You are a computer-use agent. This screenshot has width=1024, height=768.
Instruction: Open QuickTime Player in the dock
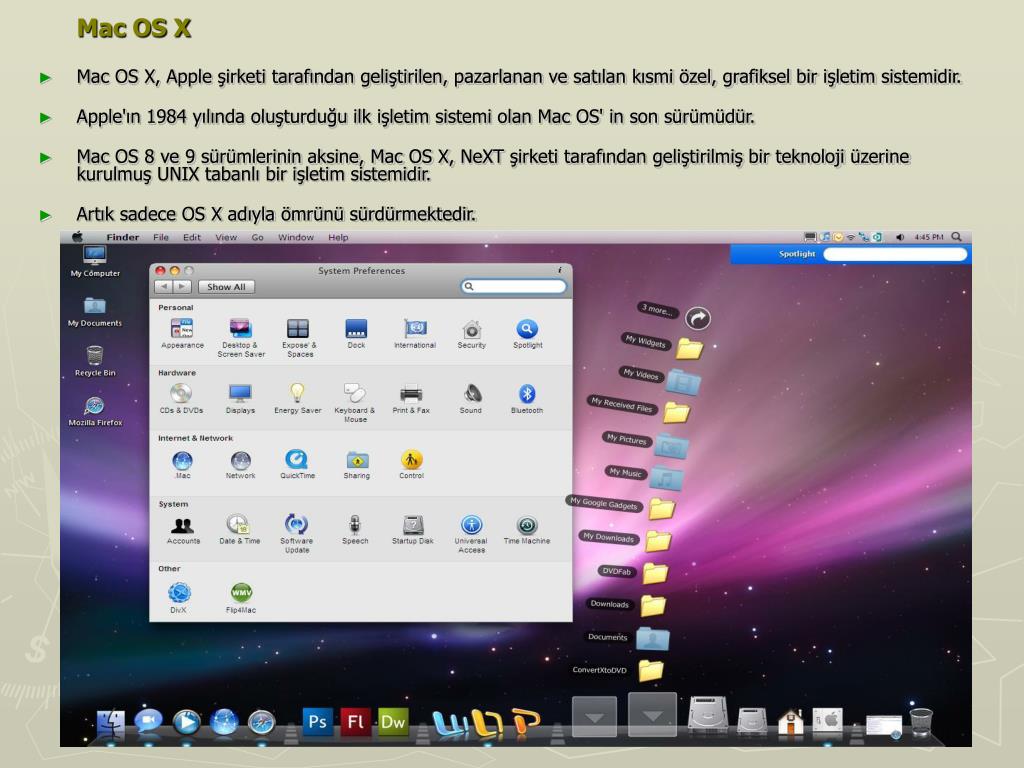[x=186, y=722]
